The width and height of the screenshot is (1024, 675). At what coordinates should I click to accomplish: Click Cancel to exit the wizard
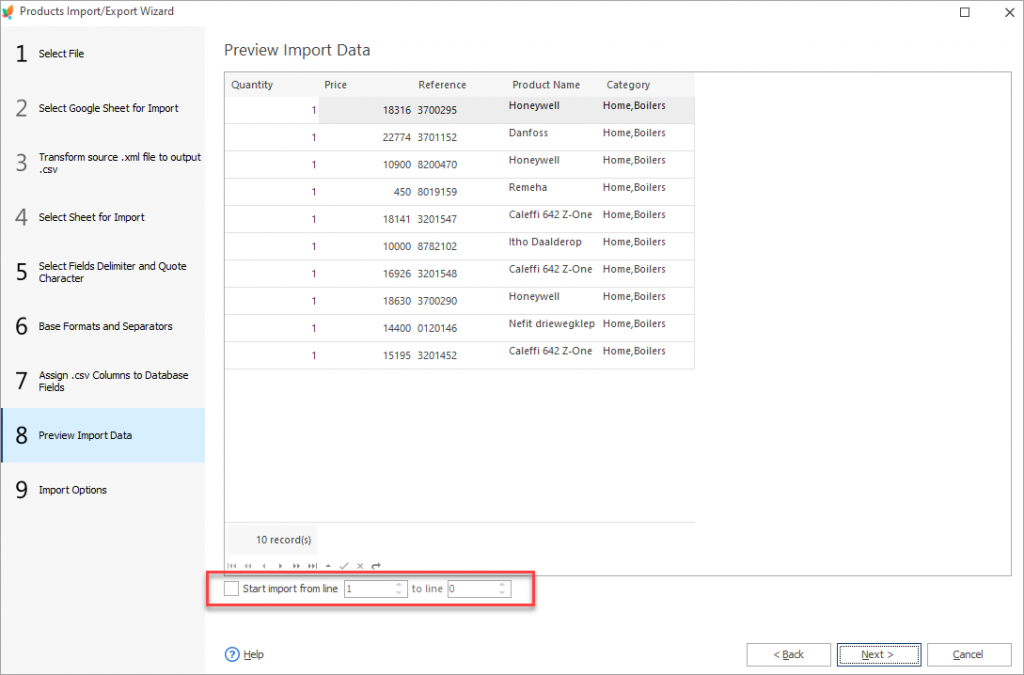click(x=968, y=654)
